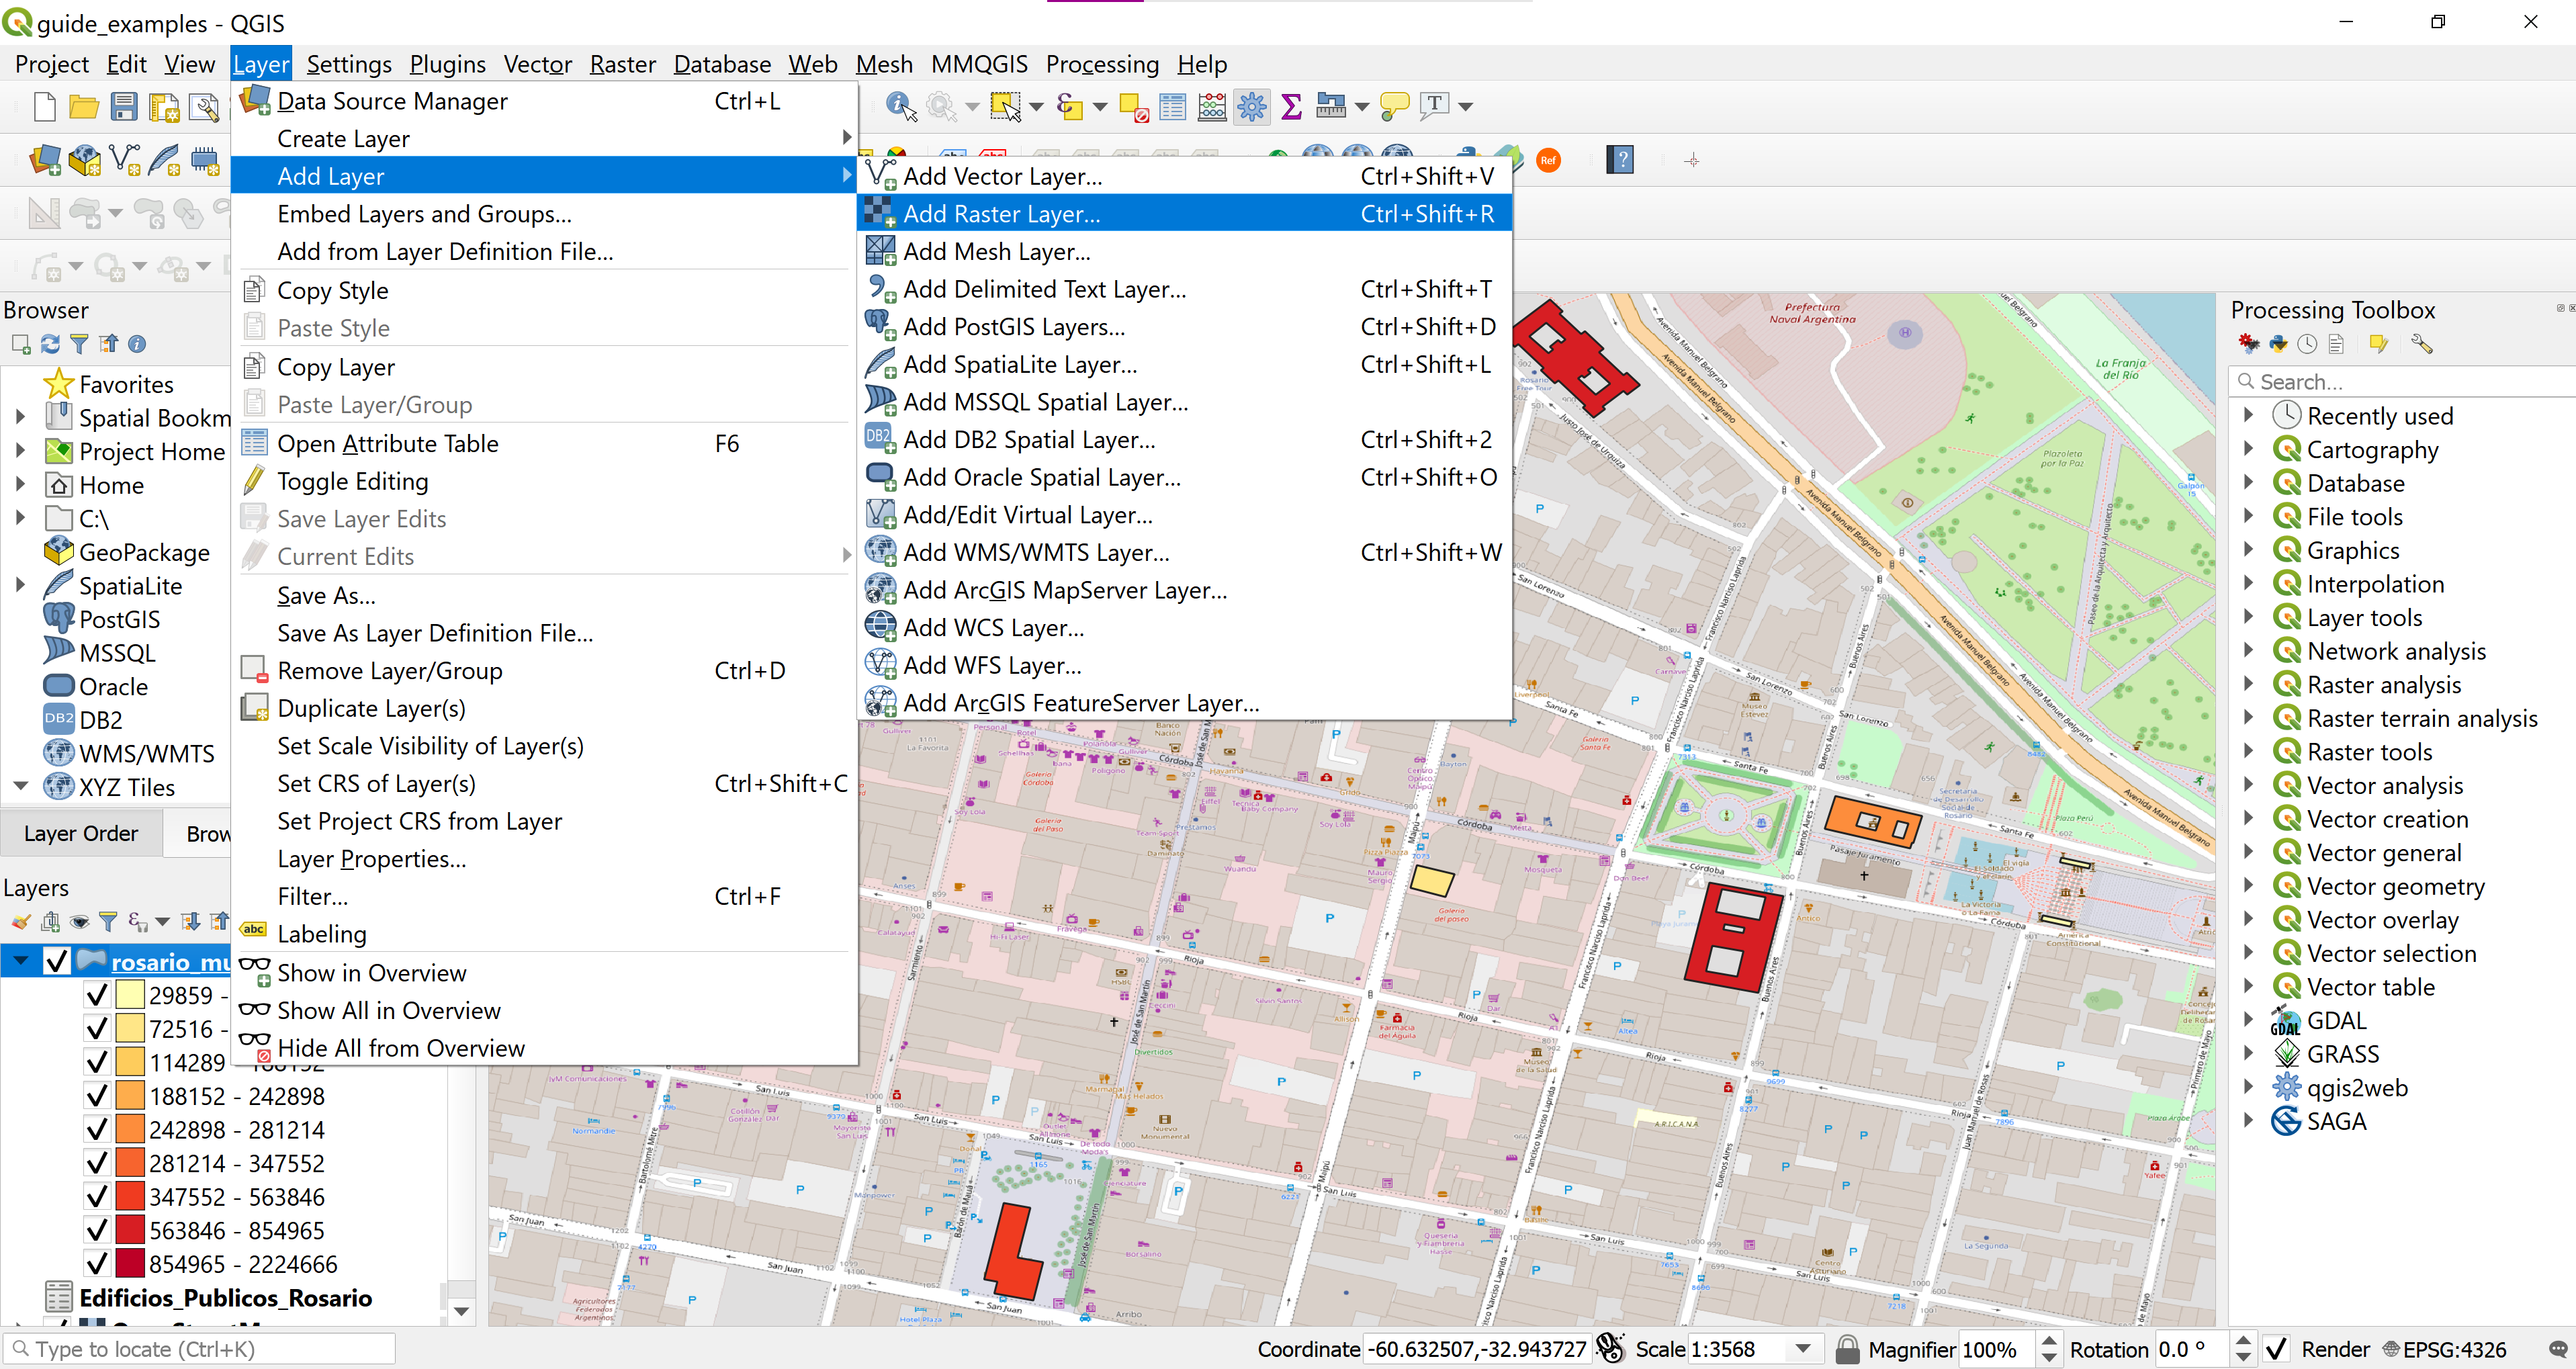Select Add Delimited Text Layer menu entry
Image resolution: width=2576 pixels, height=1369 pixels.
pos(1044,289)
